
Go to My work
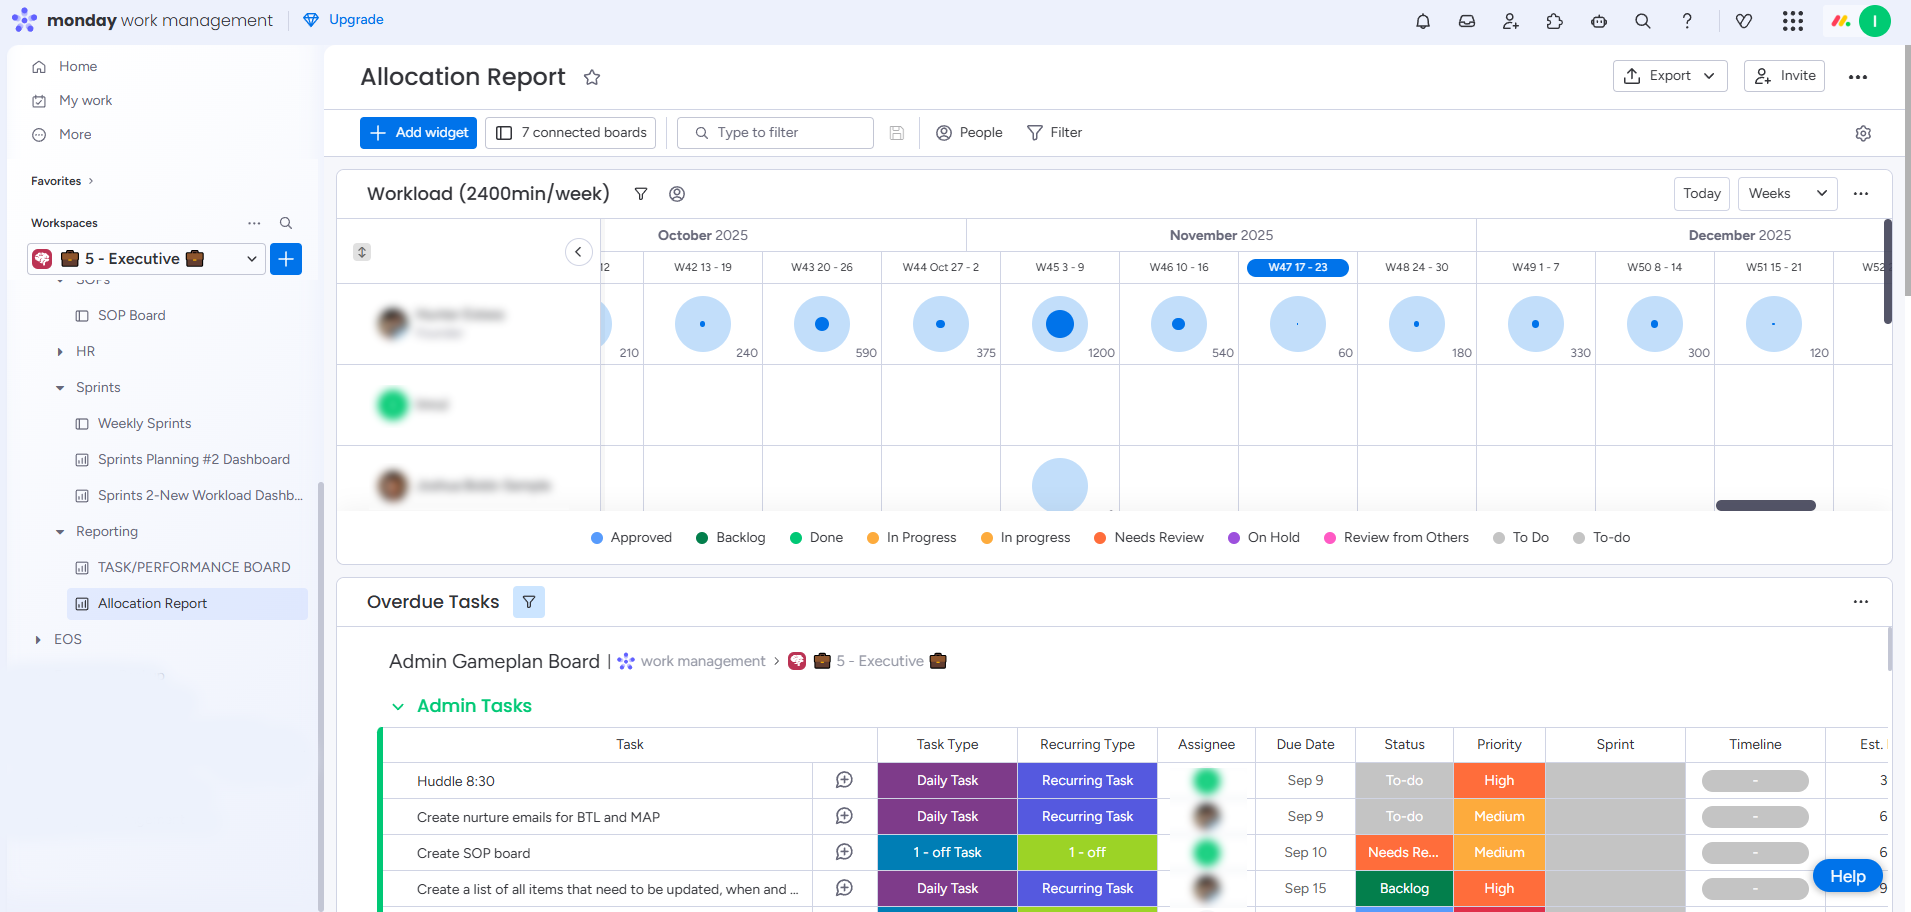(85, 101)
